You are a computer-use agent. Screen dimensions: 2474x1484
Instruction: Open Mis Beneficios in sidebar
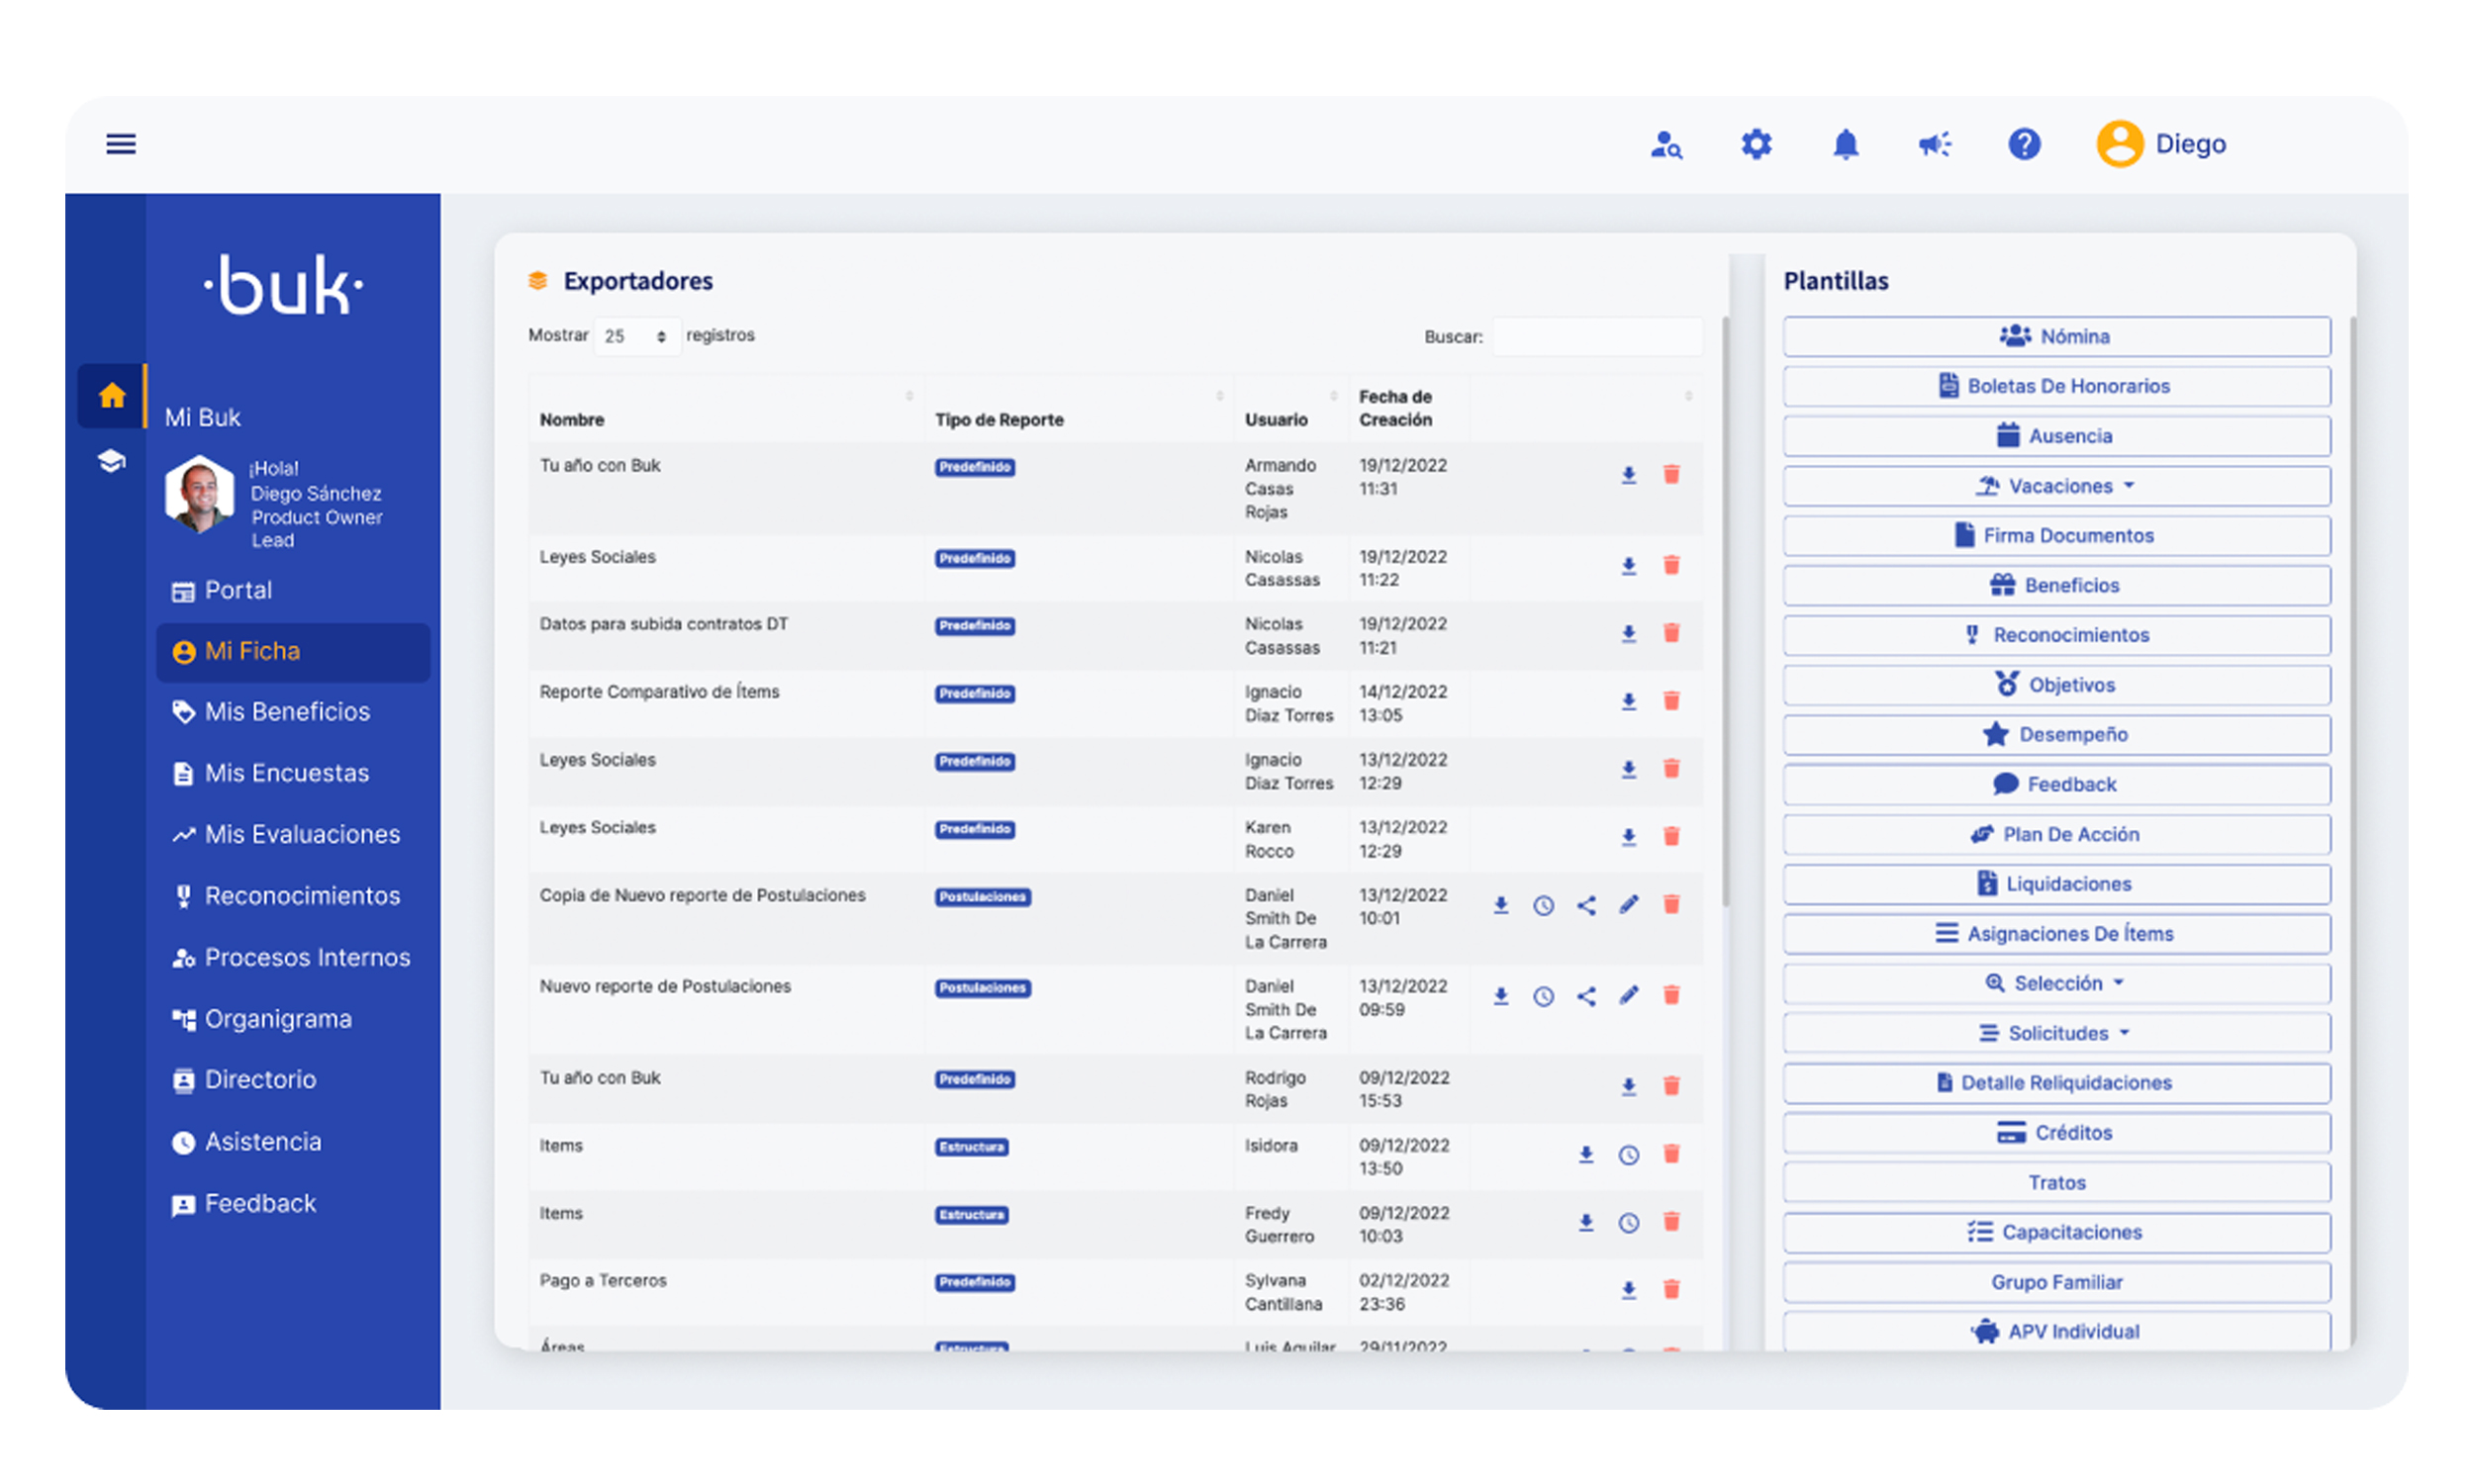coord(287,712)
